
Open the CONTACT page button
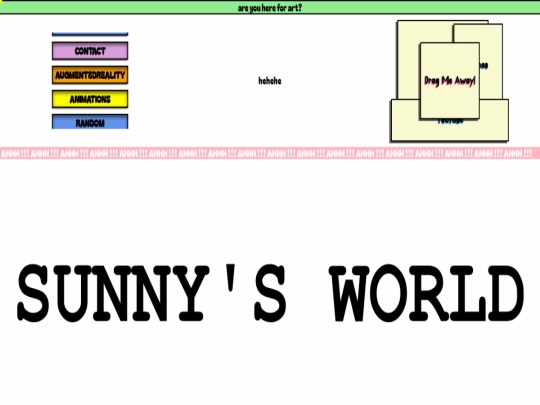[x=90, y=51]
